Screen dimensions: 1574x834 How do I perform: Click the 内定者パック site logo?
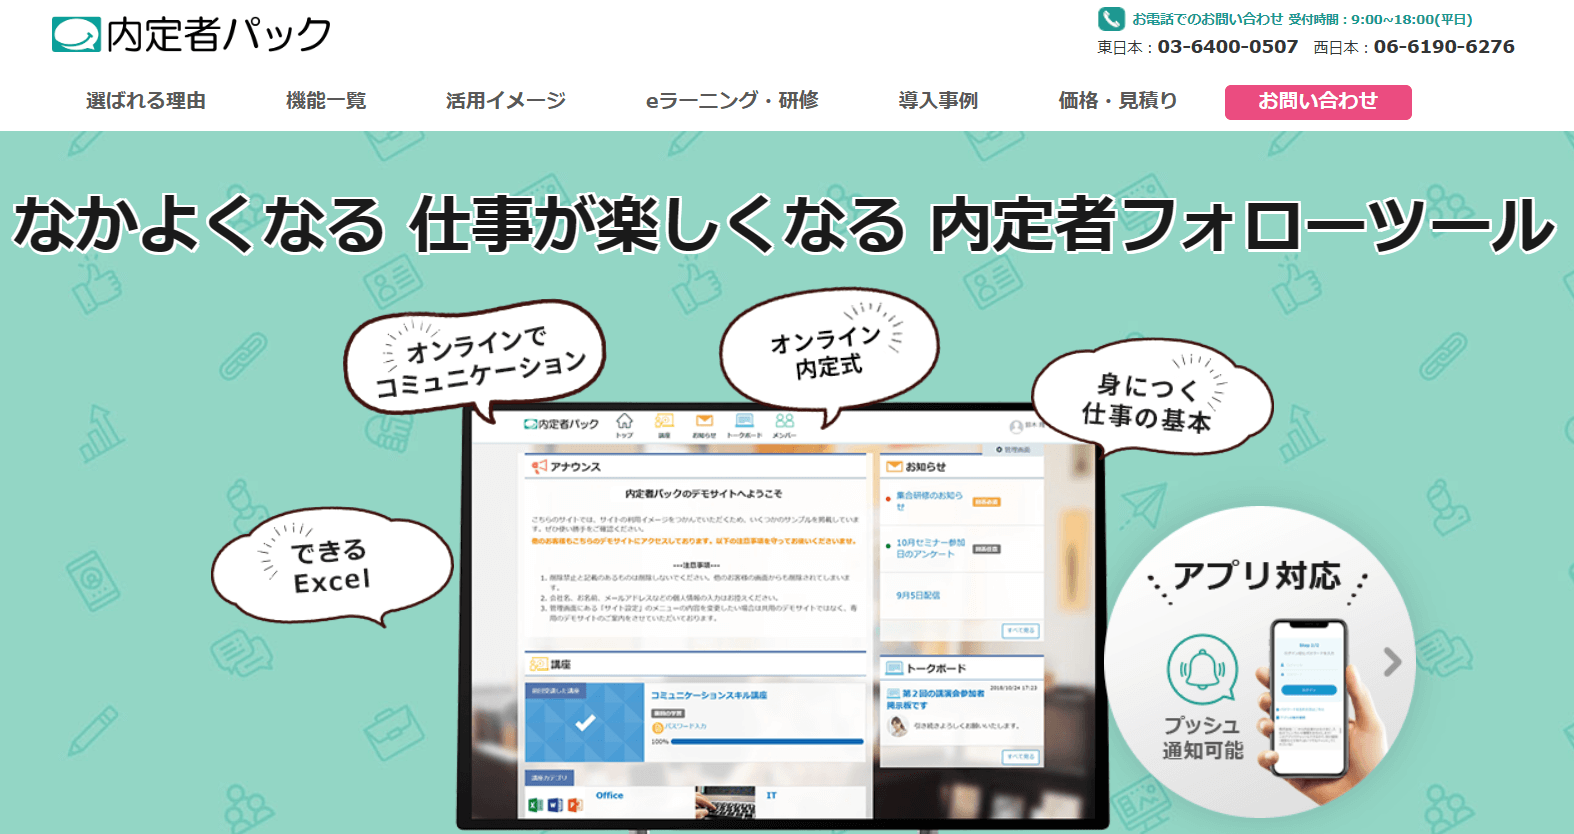click(191, 34)
